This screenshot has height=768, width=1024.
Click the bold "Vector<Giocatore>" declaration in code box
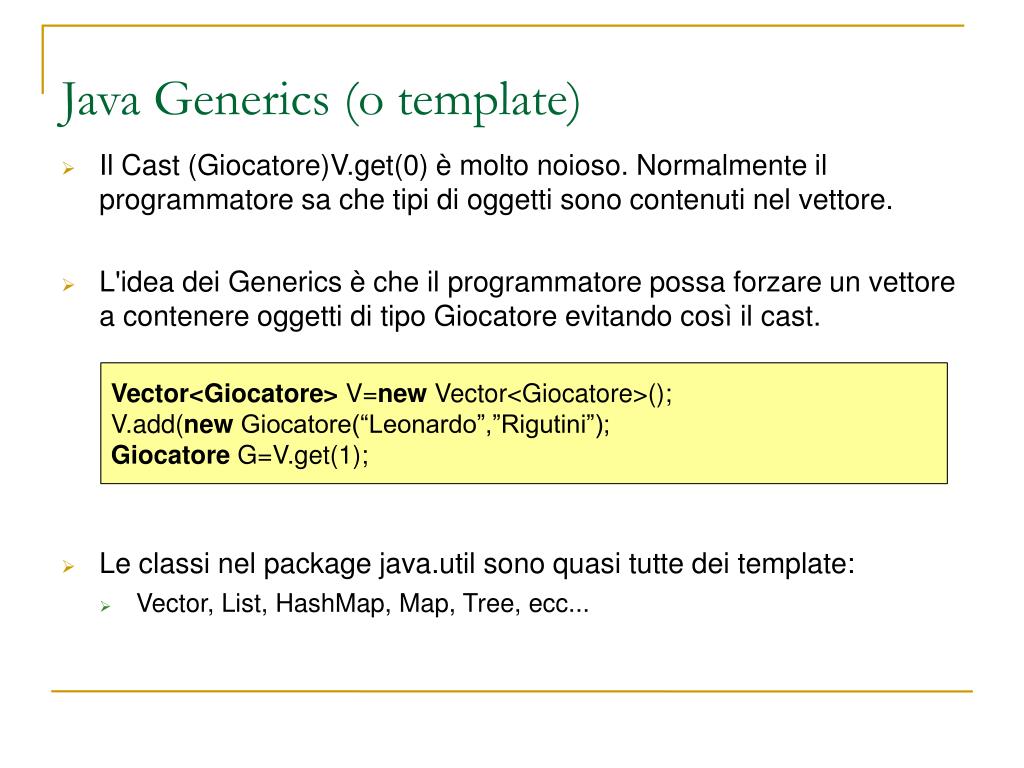(224, 391)
